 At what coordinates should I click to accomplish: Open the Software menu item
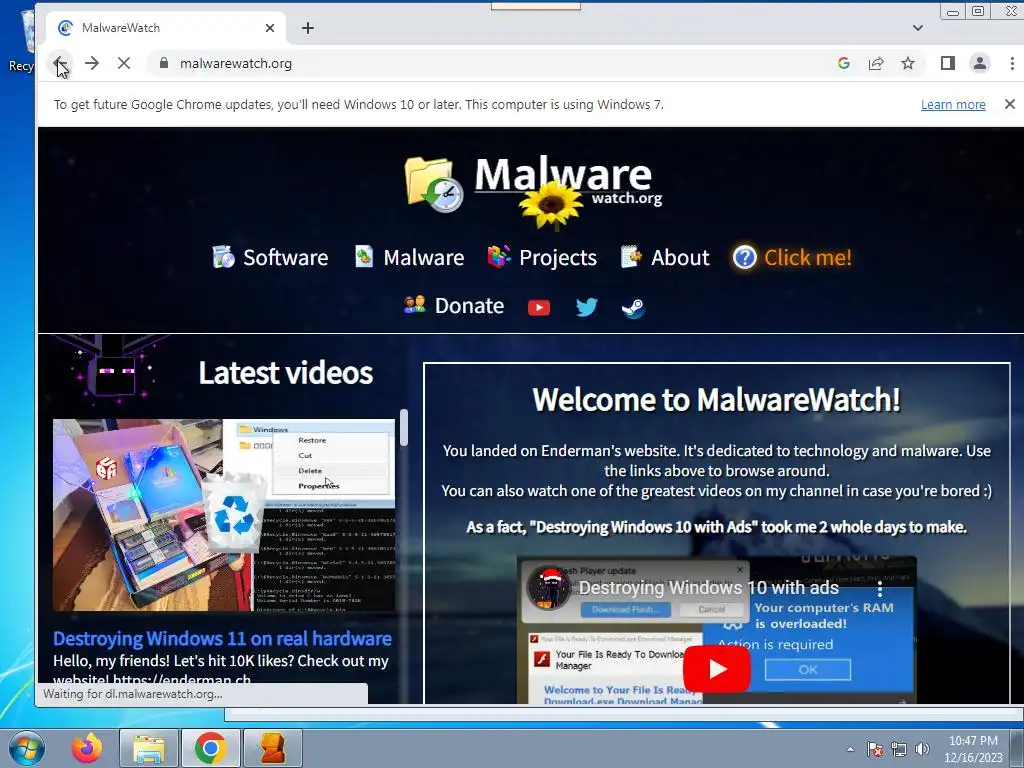[x=270, y=257]
